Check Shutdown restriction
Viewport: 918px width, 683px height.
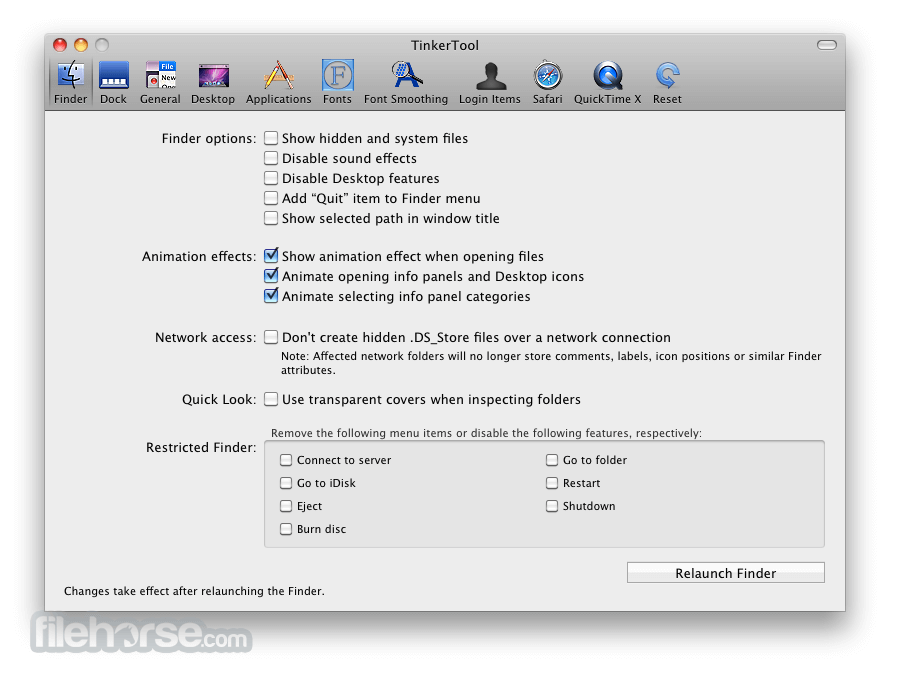coord(552,506)
